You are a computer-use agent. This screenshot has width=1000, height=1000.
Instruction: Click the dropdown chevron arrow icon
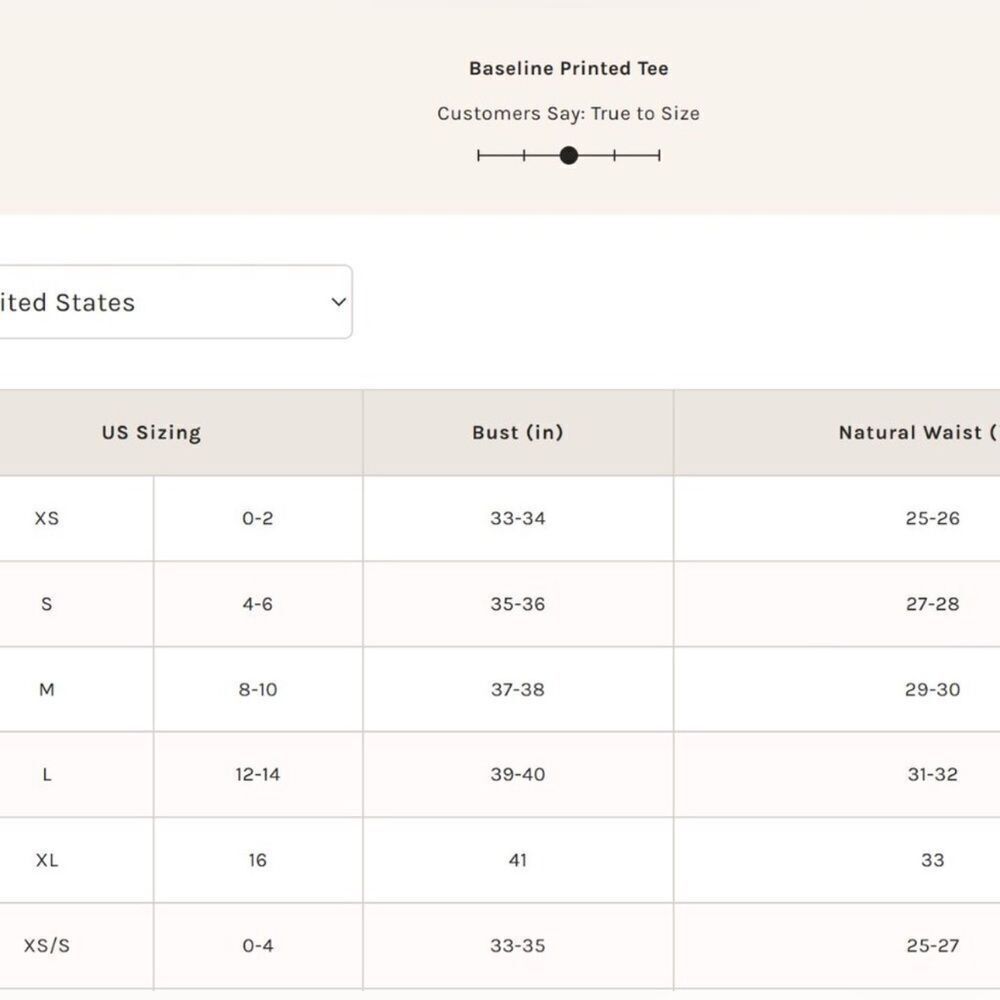point(339,302)
